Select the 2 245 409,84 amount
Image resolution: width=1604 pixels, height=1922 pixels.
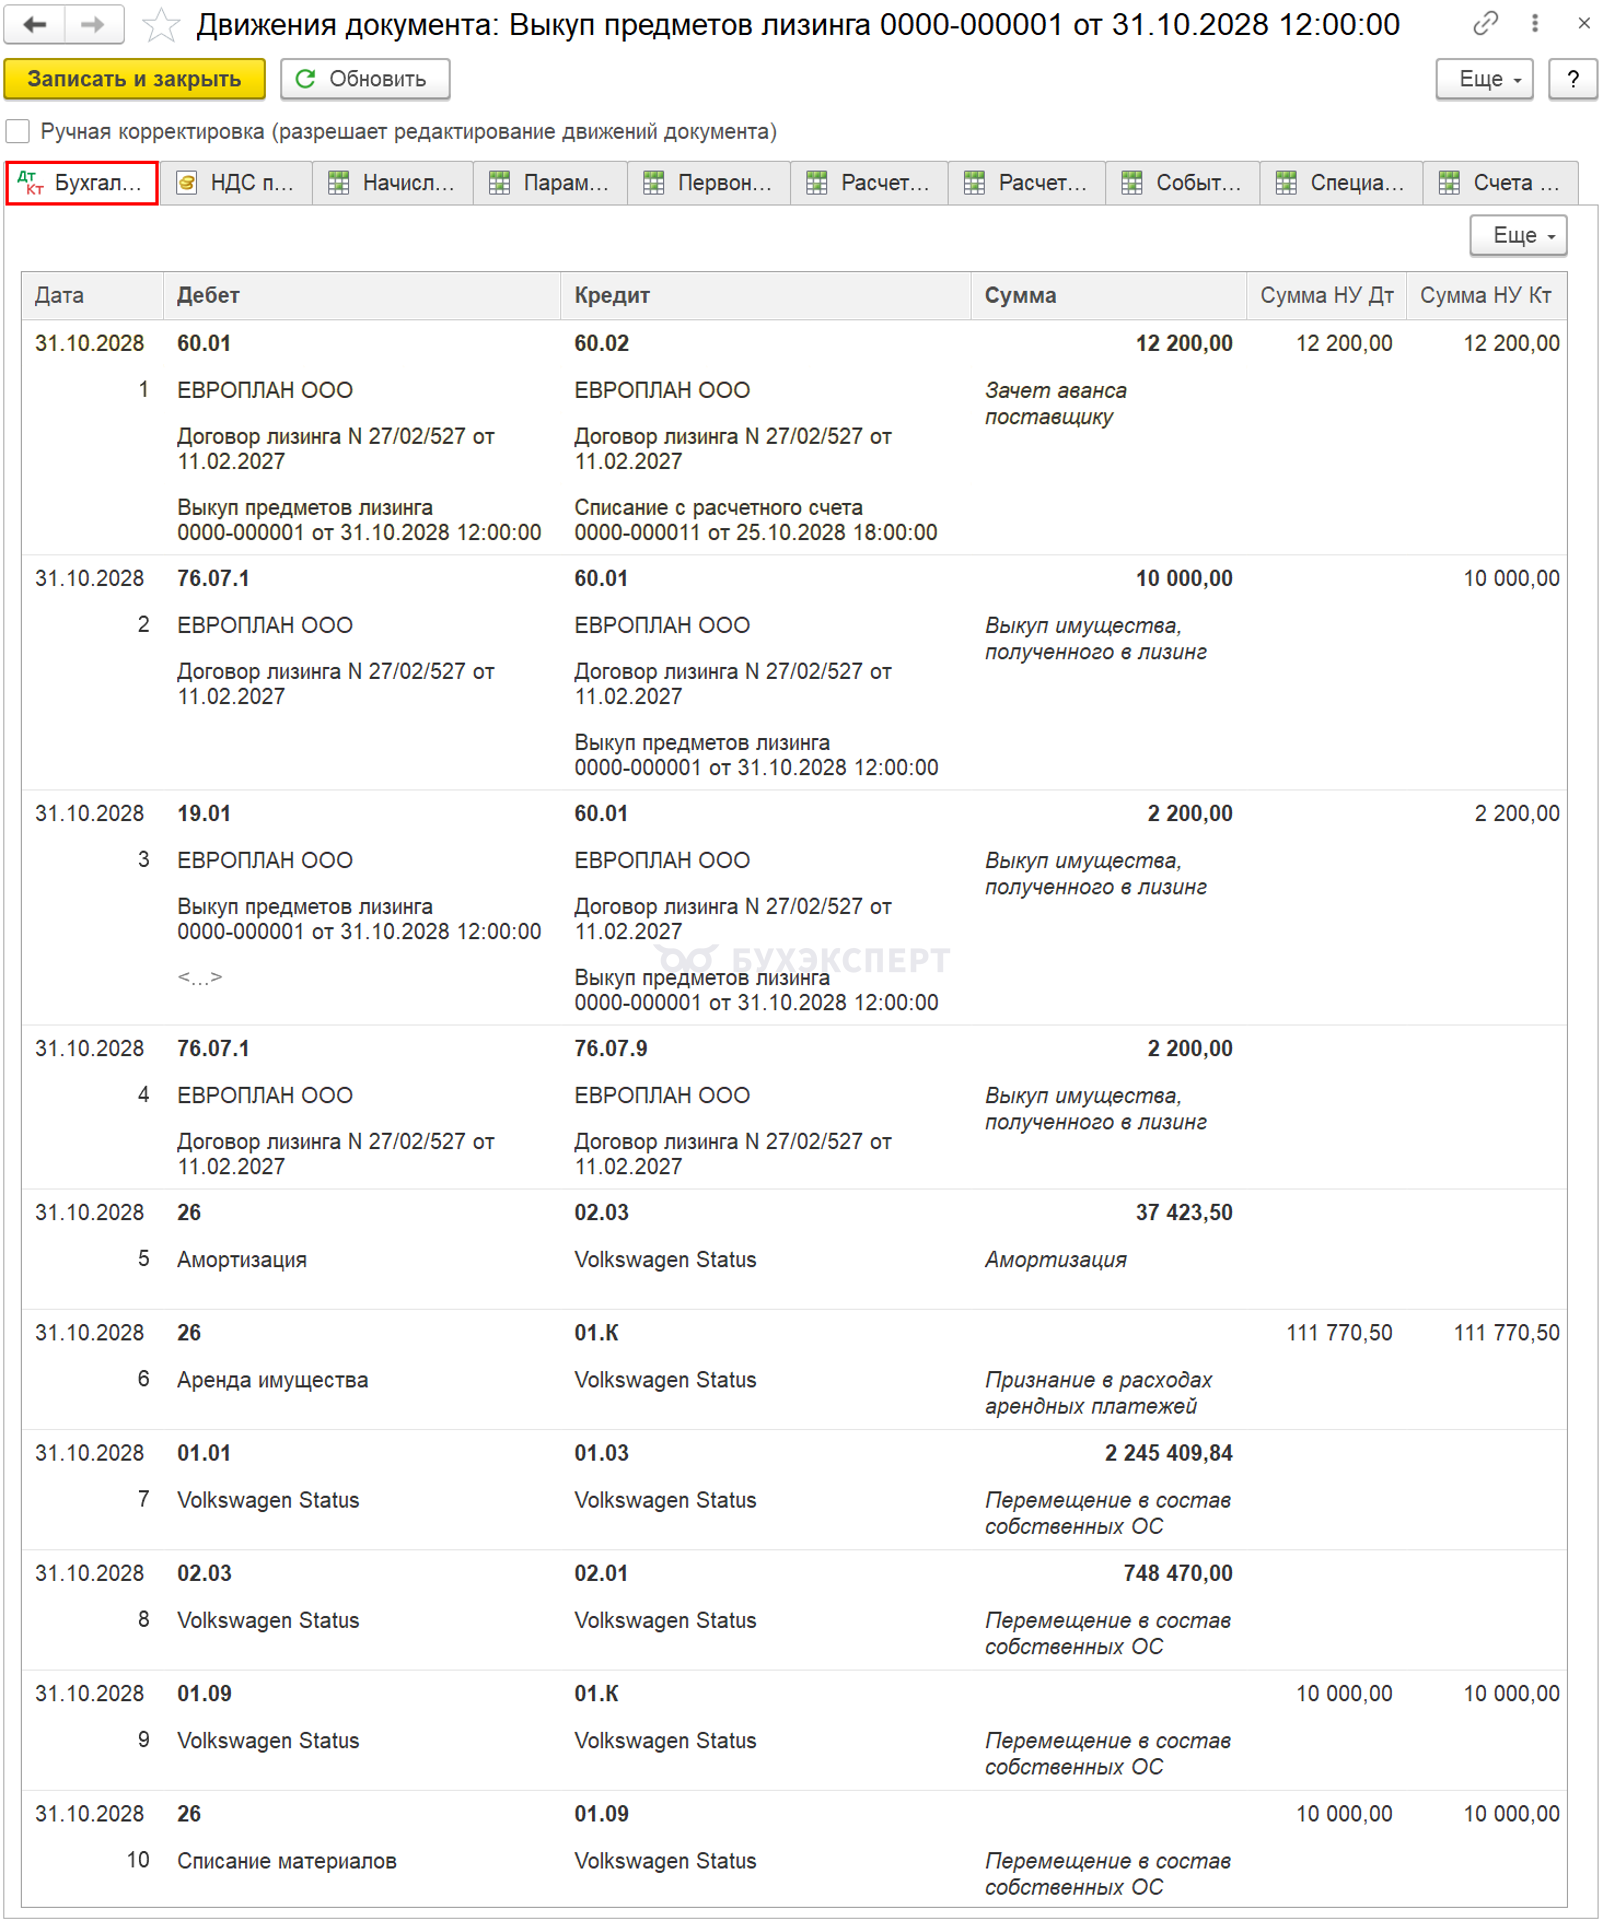point(1168,1452)
